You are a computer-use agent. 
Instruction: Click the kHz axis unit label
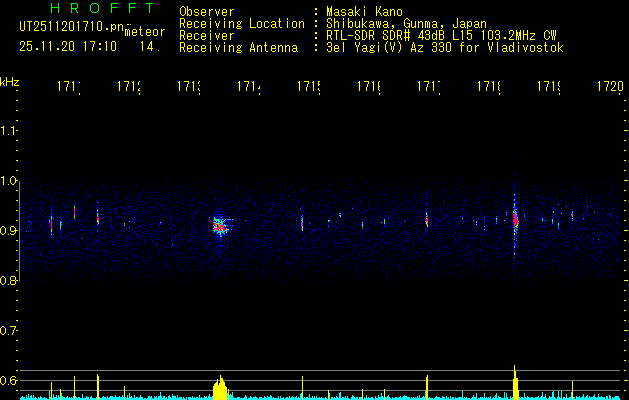coord(9,82)
